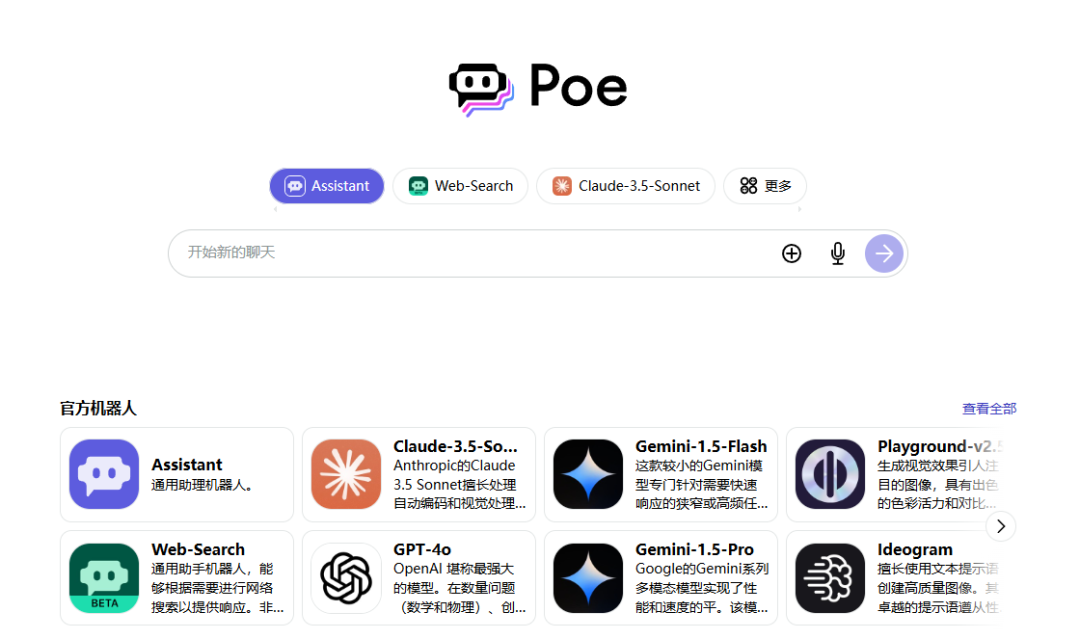Viewport: 1080px width, 639px height.
Task: Select the highlighted Assistant pill
Action: click(326, 185)
